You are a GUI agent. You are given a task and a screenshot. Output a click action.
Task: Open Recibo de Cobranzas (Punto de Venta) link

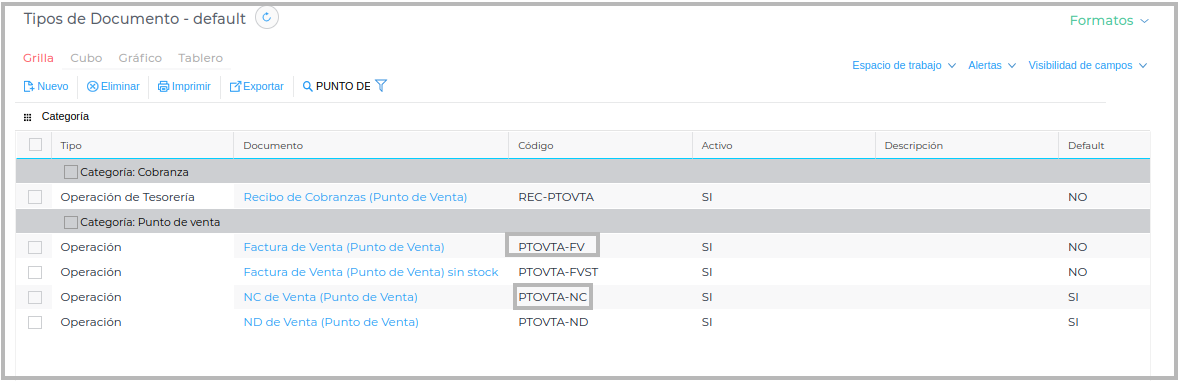point(355,197)
